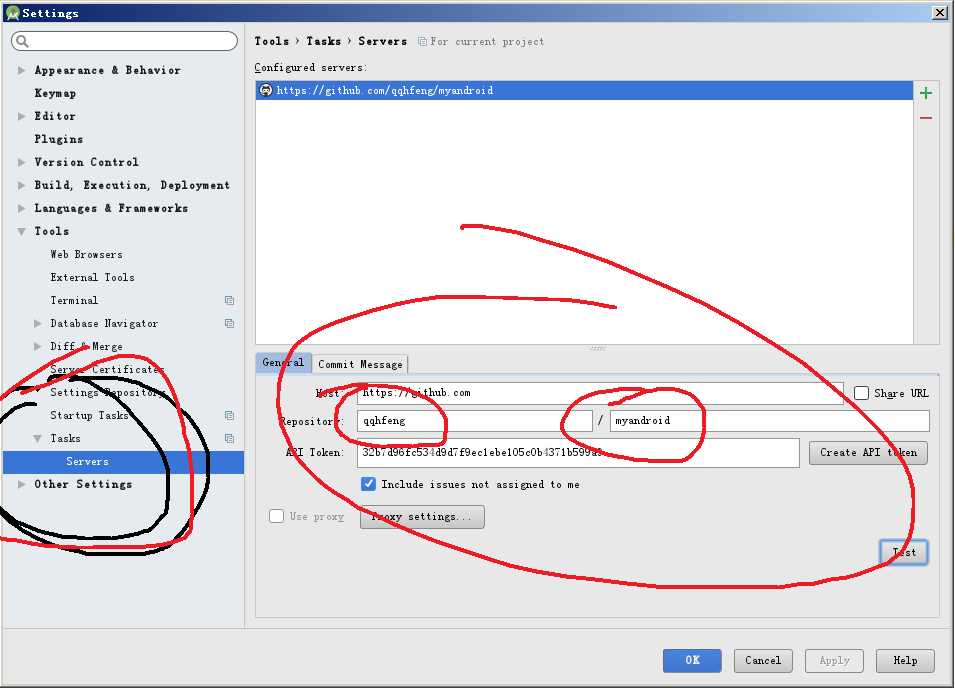Open Proxy settings
This screenshot has height=688, width=955.
(x=422, y=516)
